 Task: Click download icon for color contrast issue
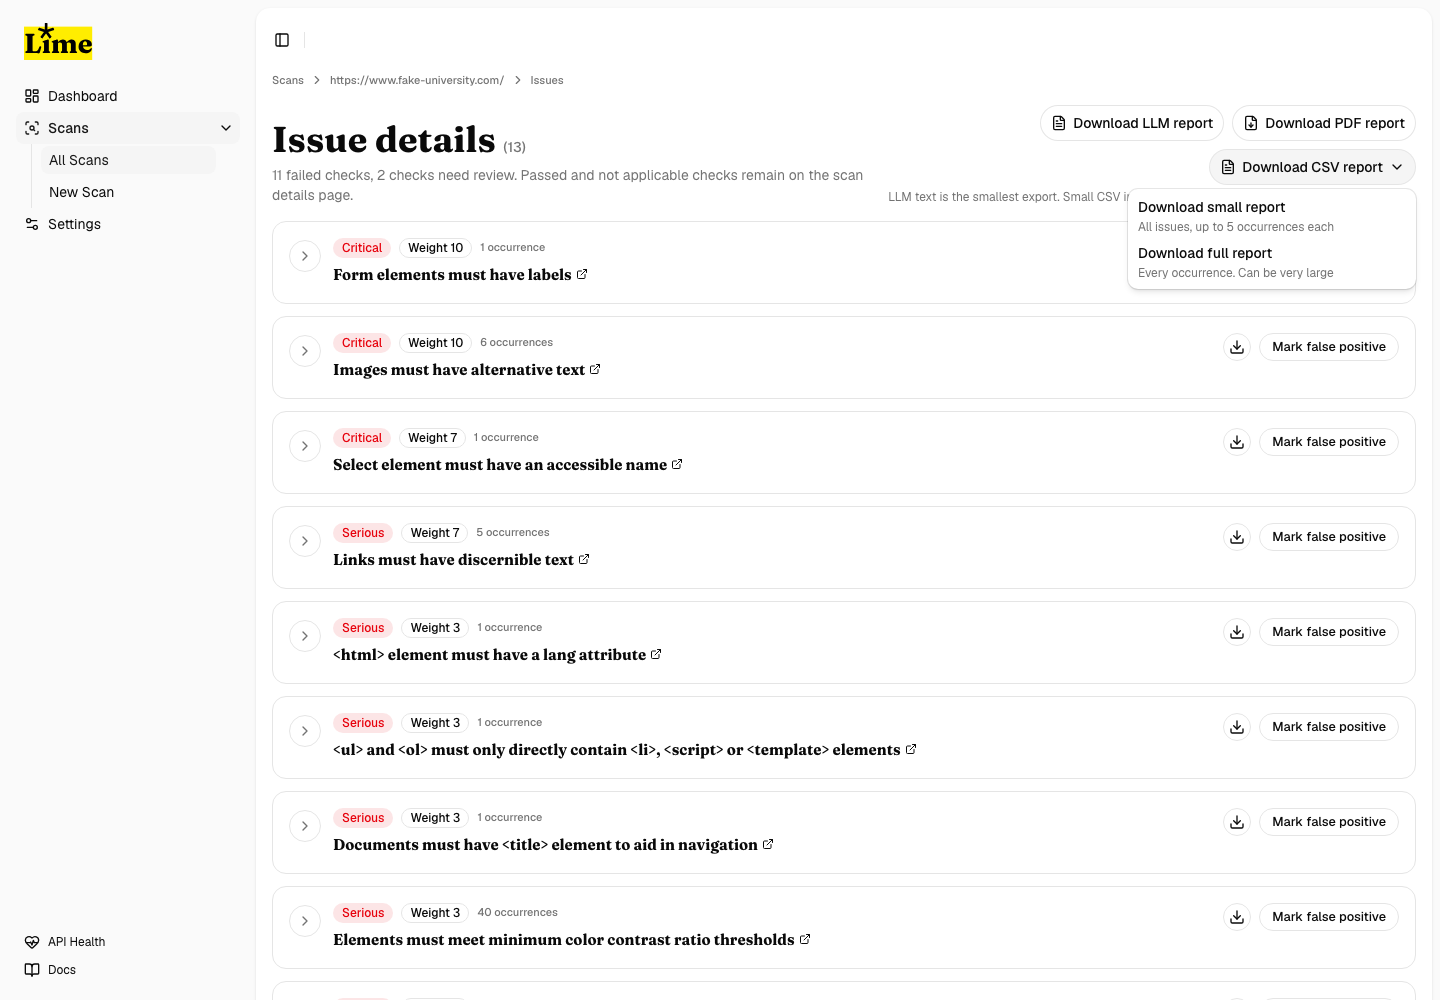tap(1237, 917)
